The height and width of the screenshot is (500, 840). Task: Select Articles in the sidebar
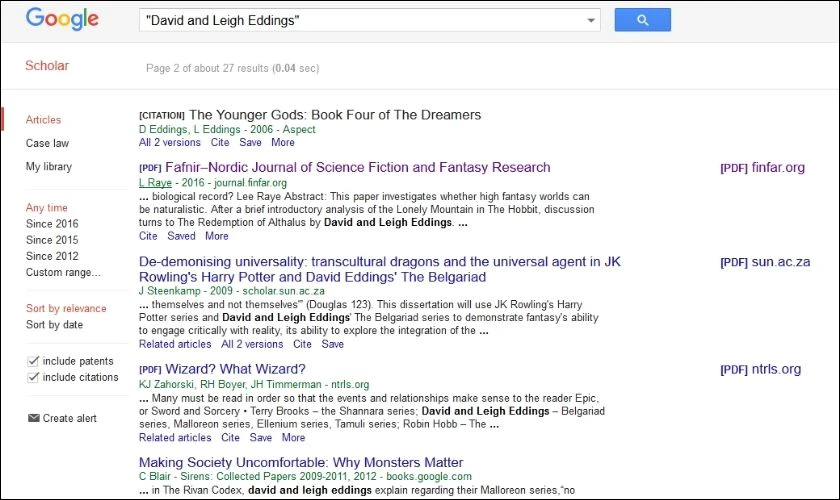pos(43,120)
